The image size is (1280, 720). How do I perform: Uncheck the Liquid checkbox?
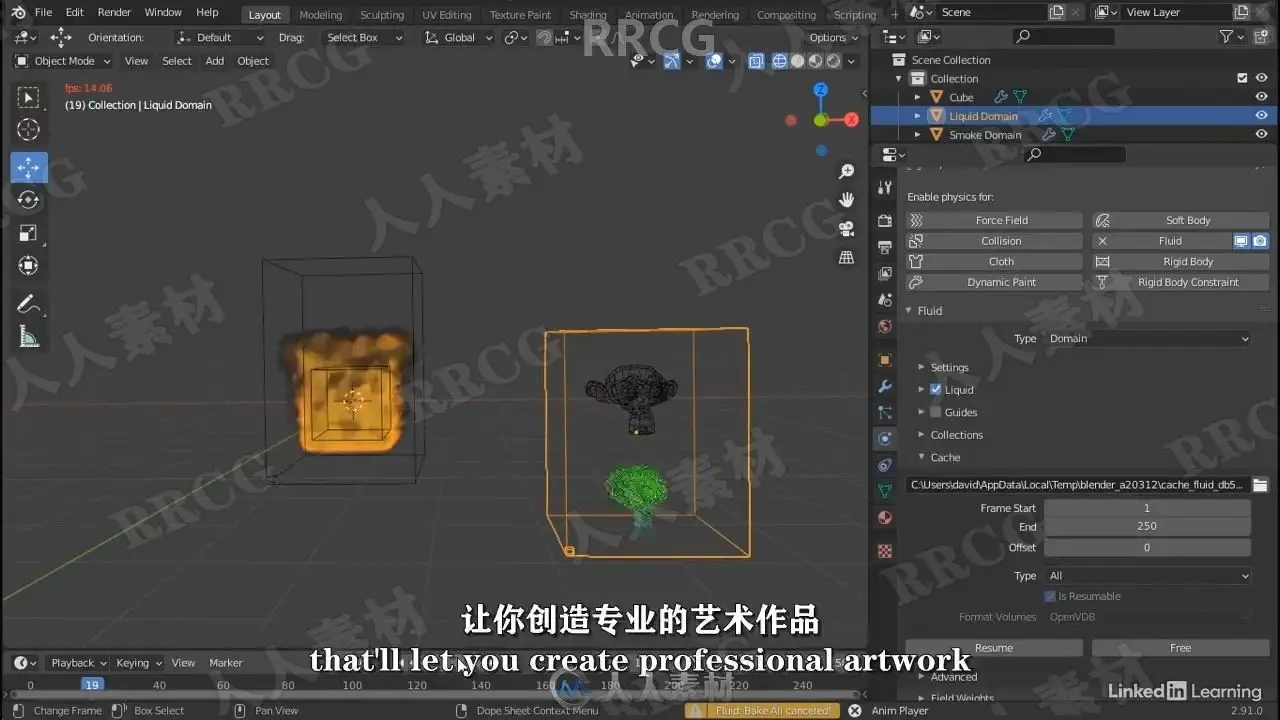936,390
